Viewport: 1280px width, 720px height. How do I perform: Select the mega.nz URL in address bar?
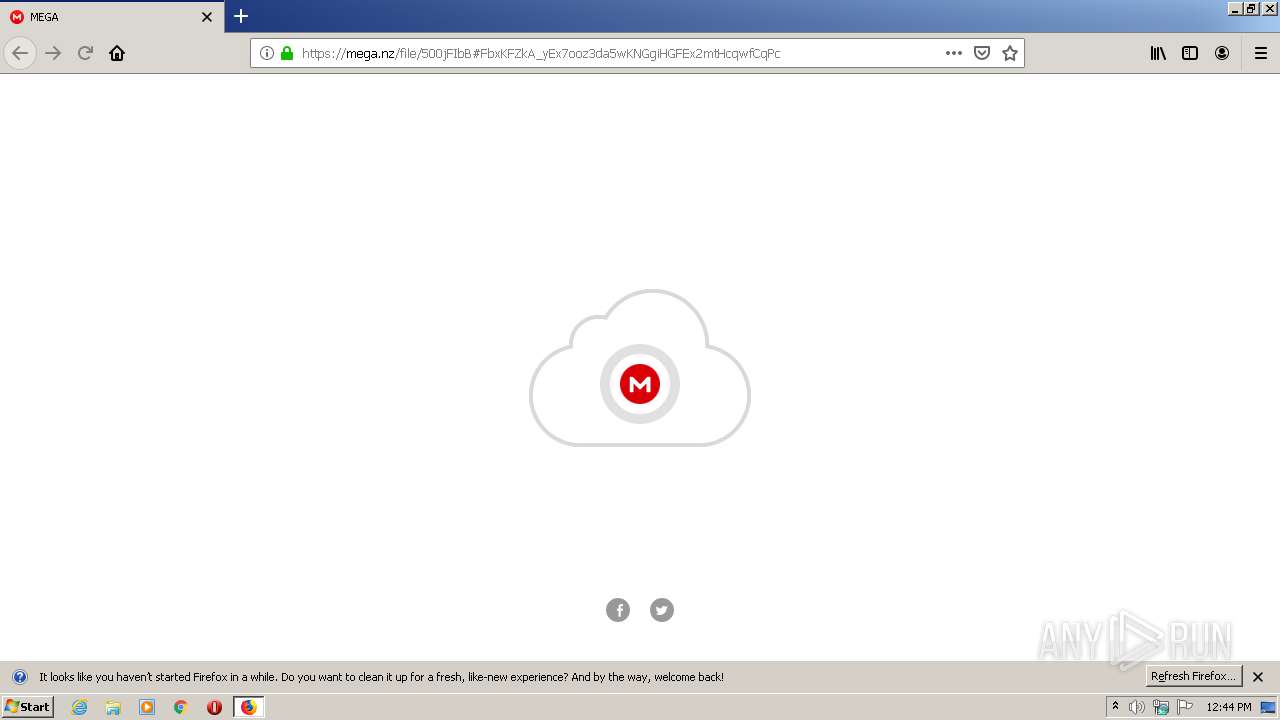tap(541, 53)
